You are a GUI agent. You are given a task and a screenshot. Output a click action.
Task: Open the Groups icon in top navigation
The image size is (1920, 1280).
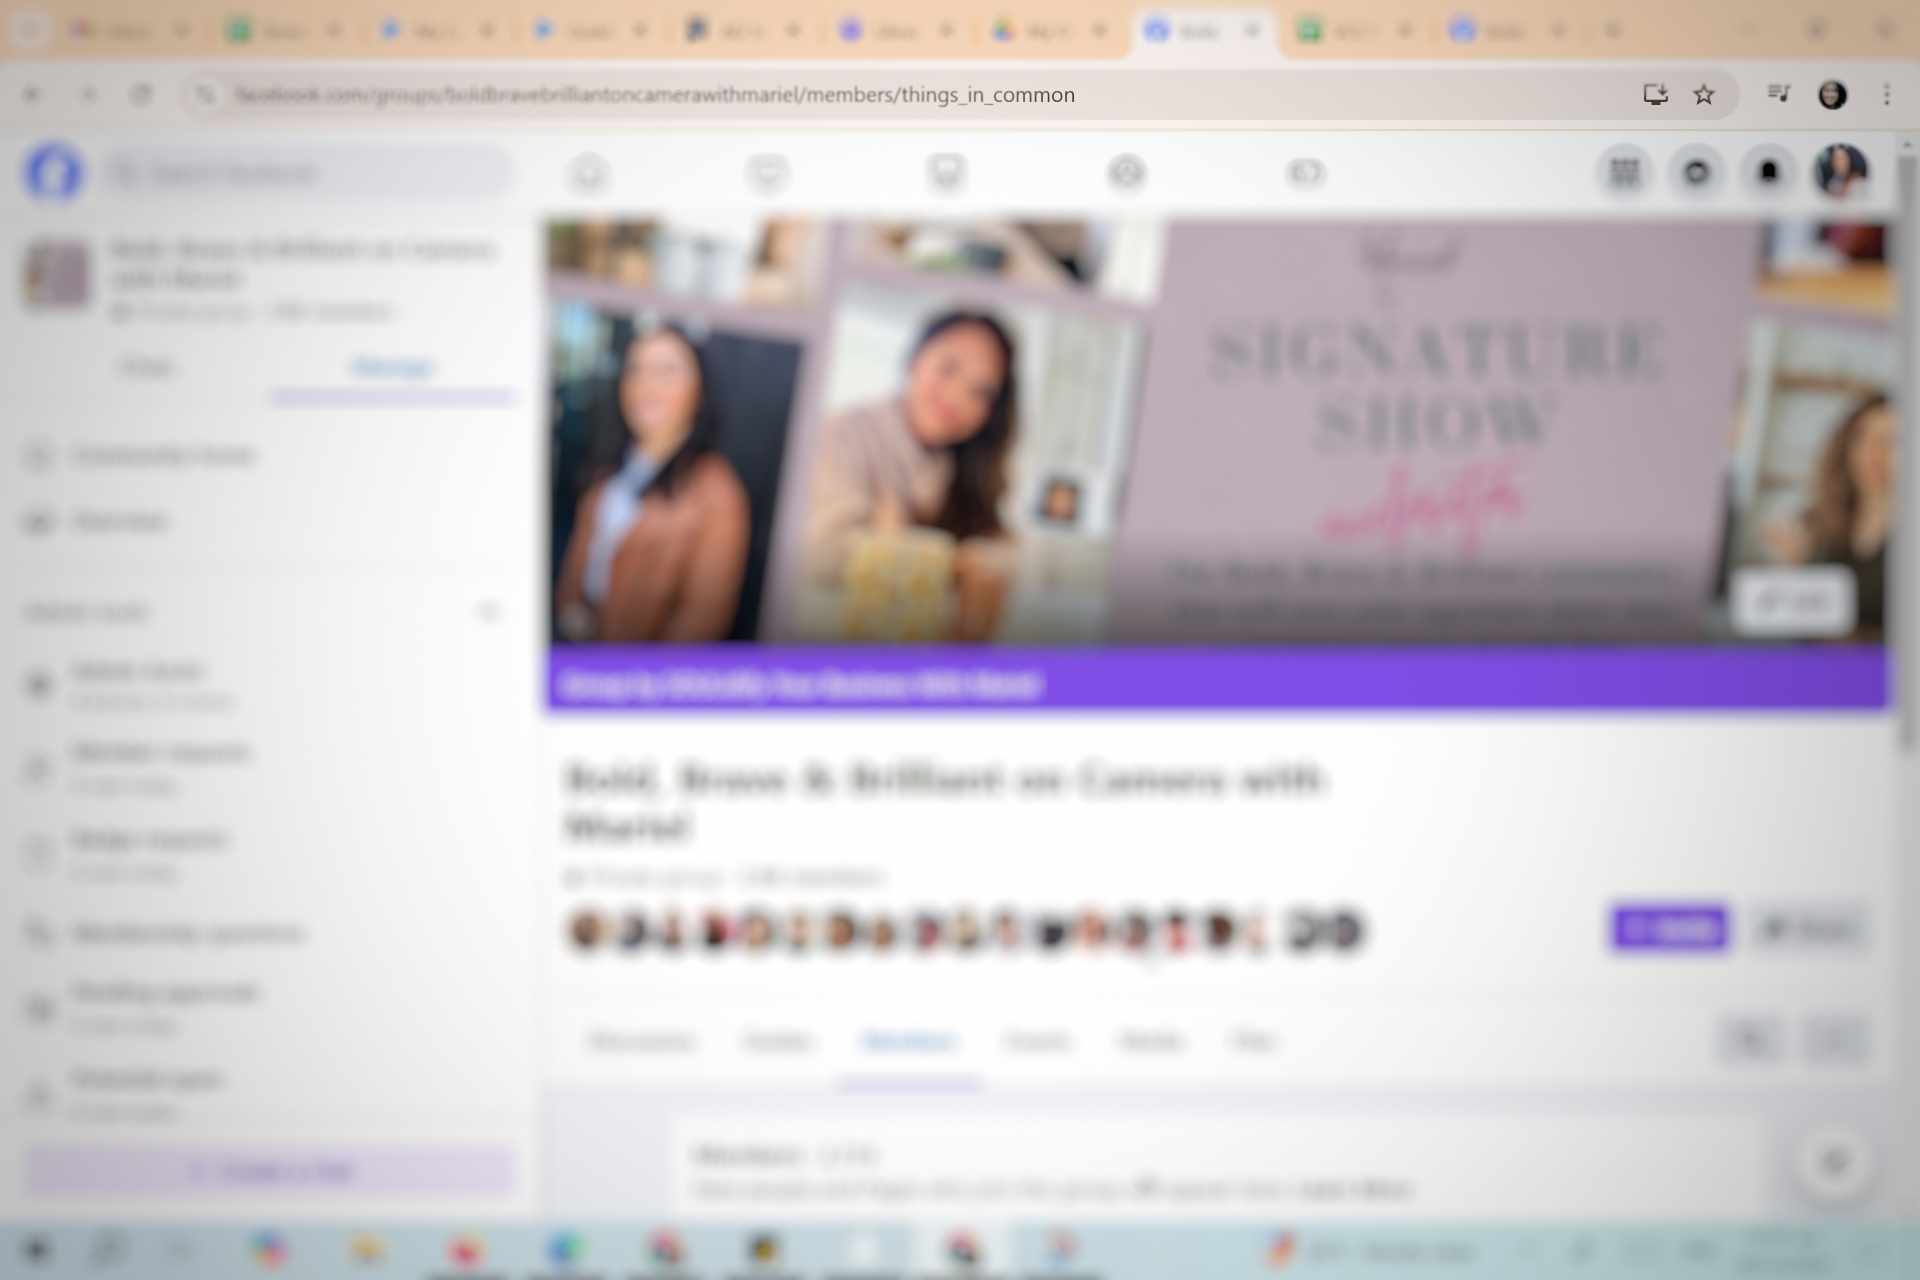click(x=1126, y=173)
